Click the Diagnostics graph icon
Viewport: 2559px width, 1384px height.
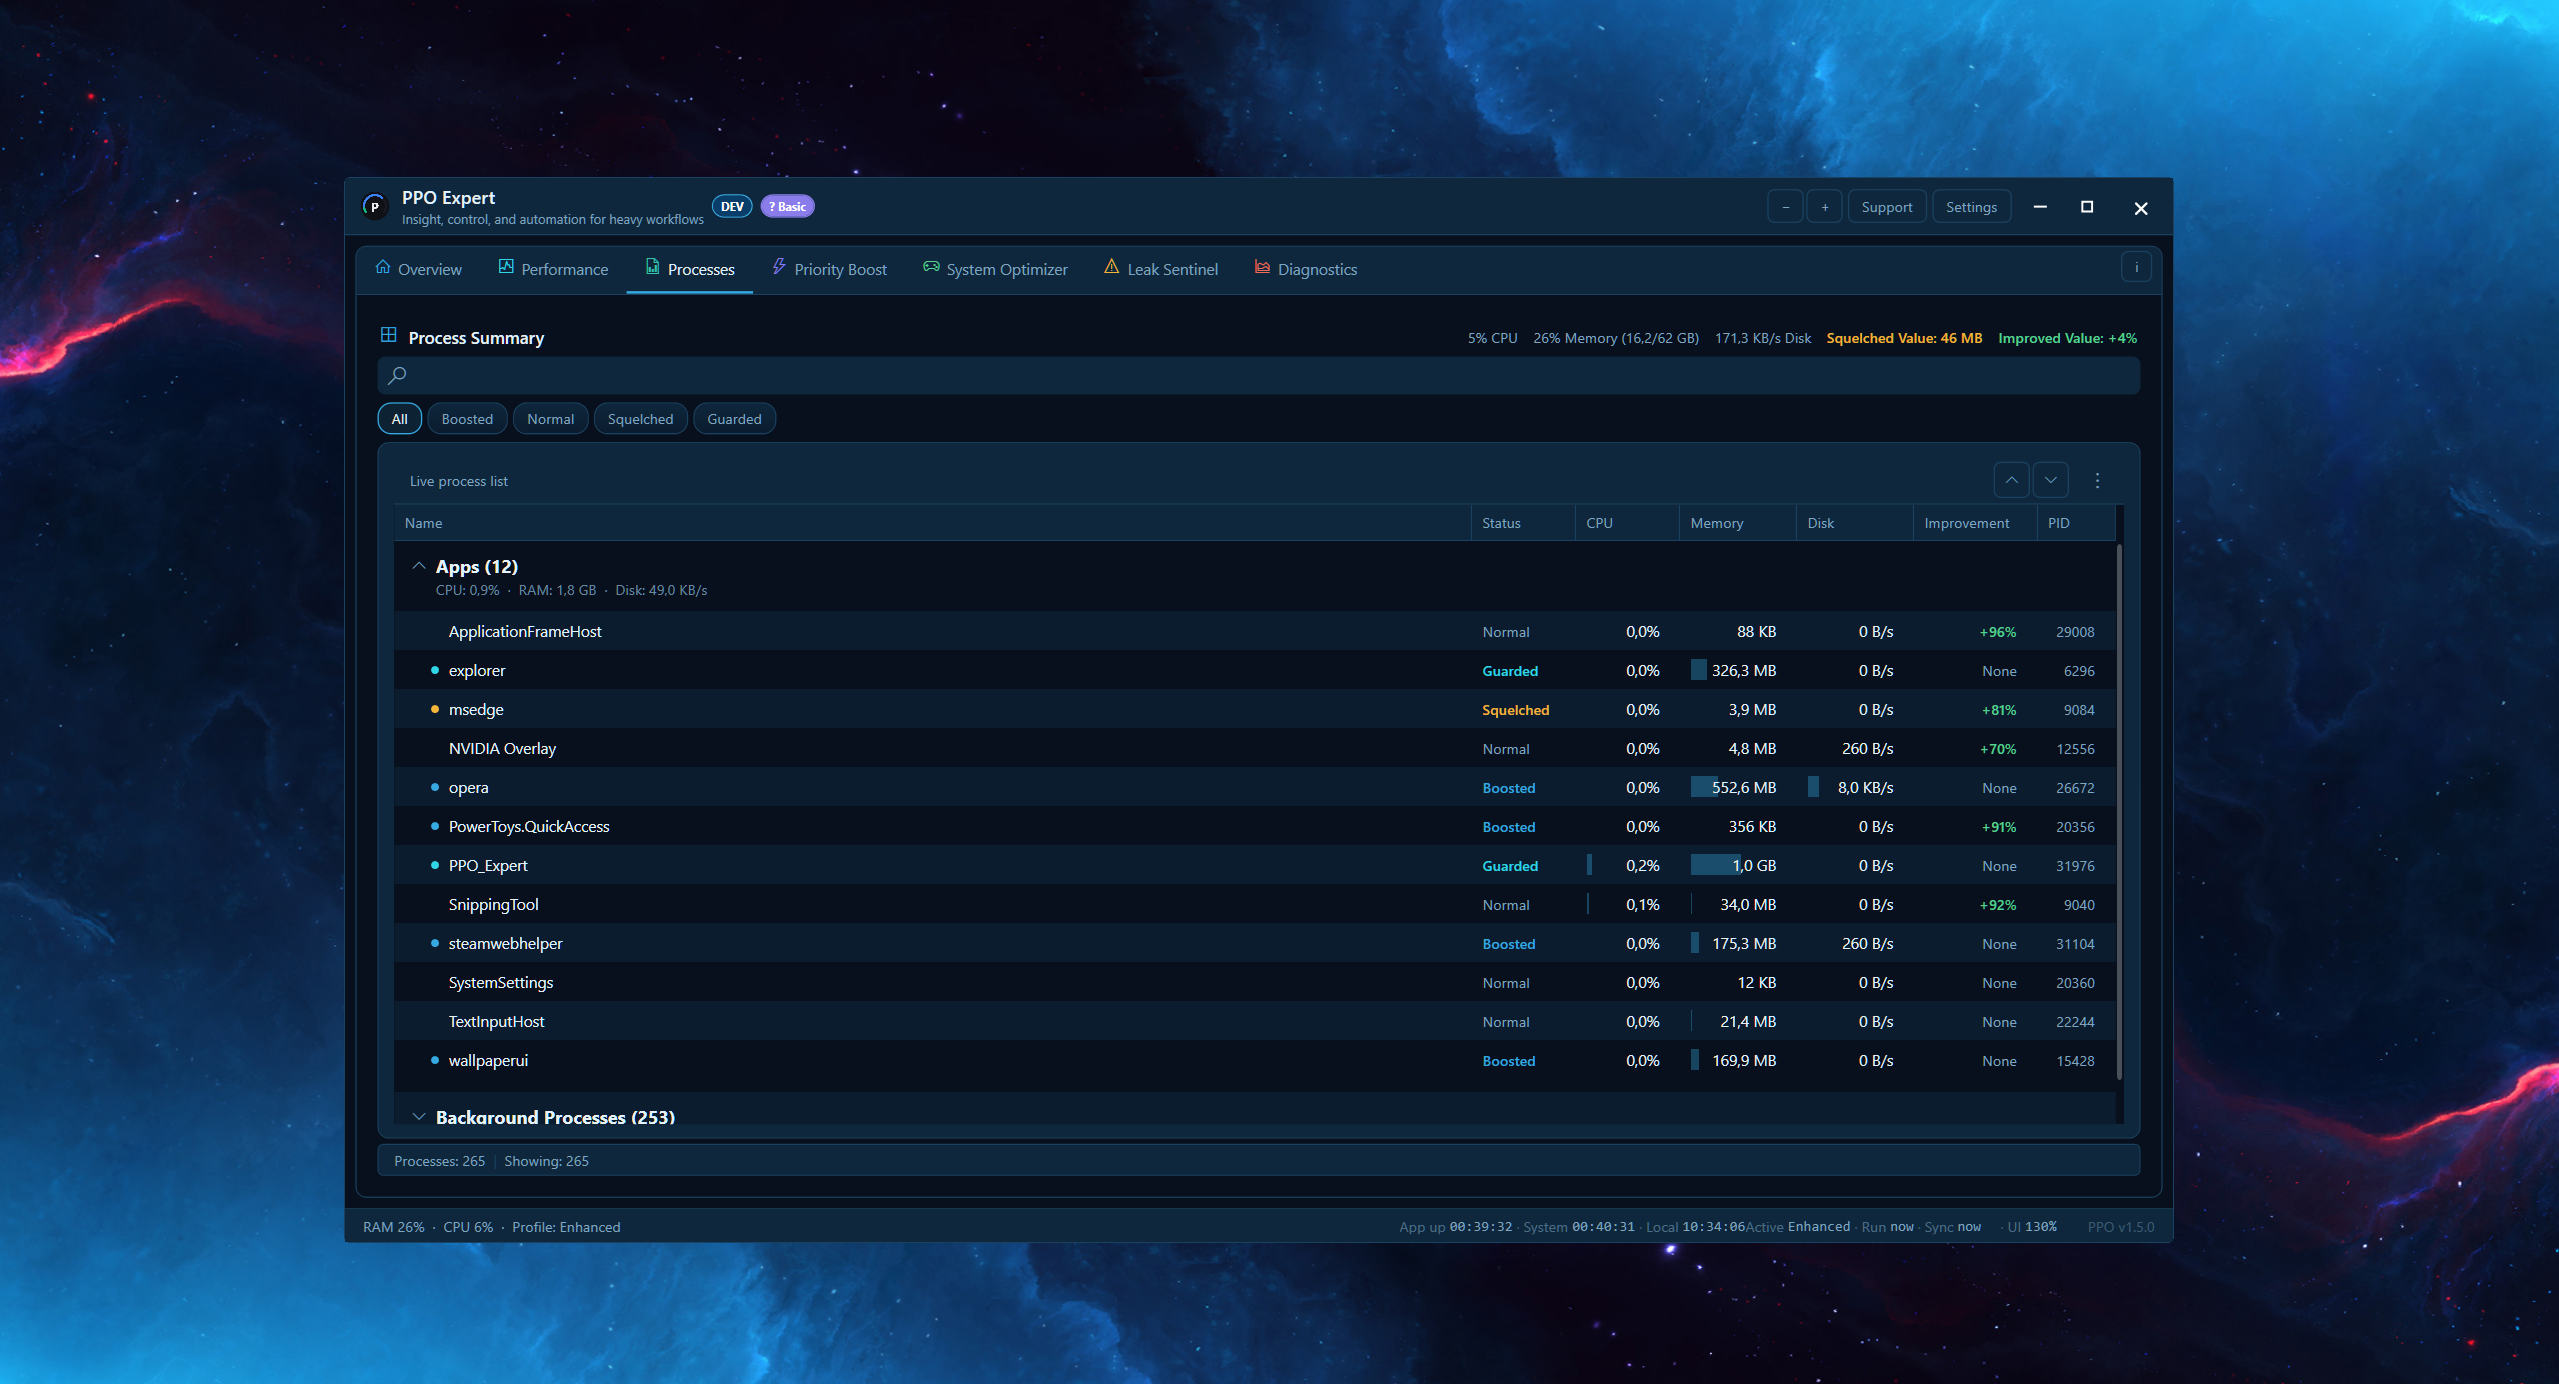click(1262, 267)
